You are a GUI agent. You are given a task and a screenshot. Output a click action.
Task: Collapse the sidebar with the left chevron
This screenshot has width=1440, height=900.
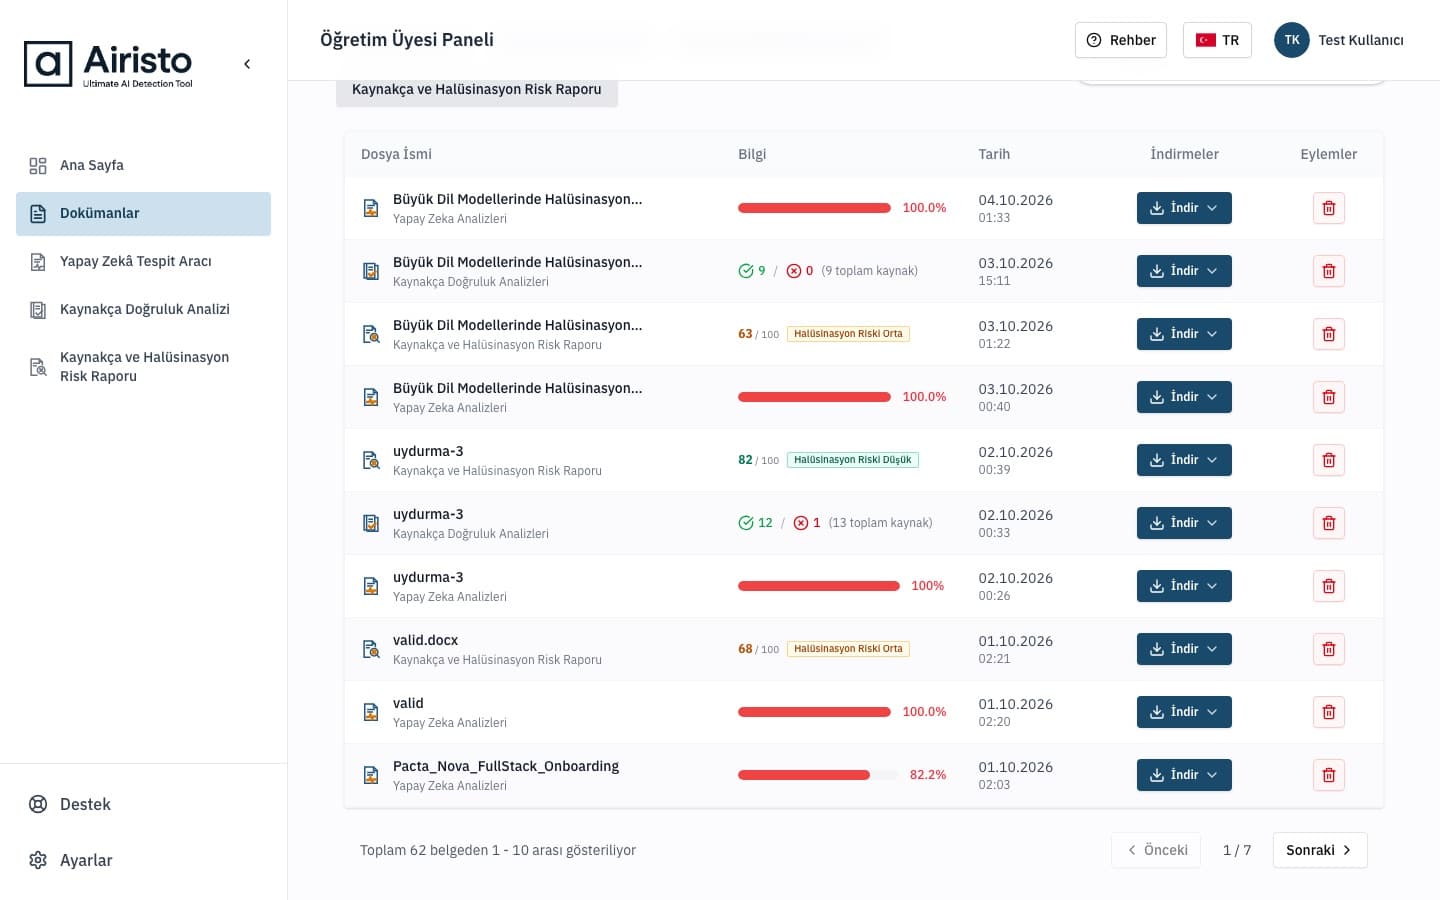(x=247, y=64)
